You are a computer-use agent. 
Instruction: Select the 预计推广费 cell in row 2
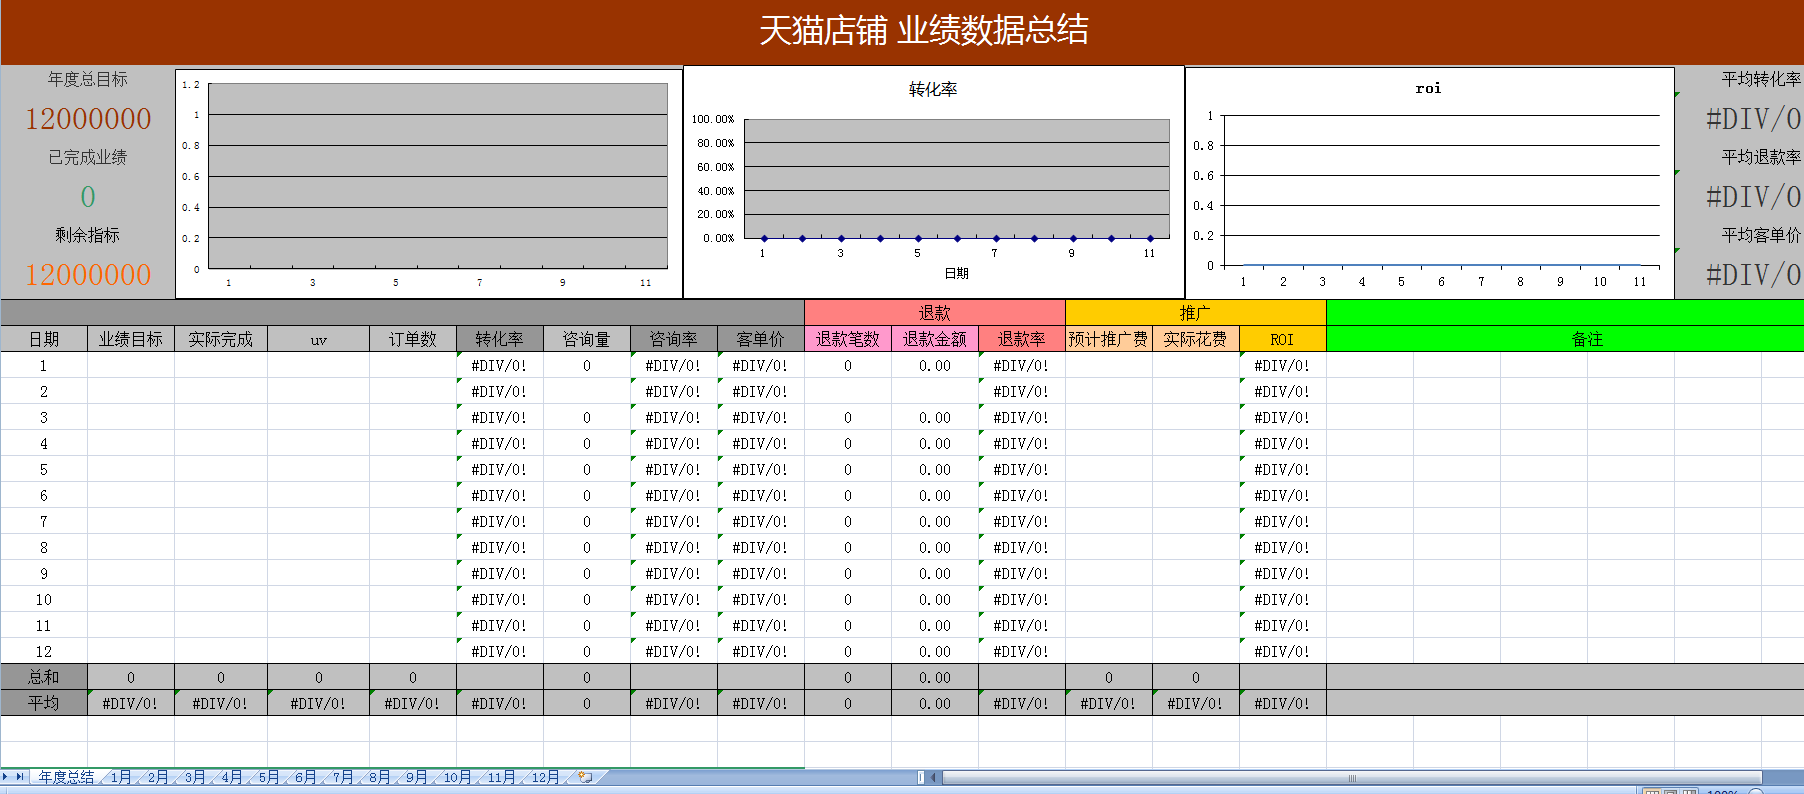(x=1109, y=391)
